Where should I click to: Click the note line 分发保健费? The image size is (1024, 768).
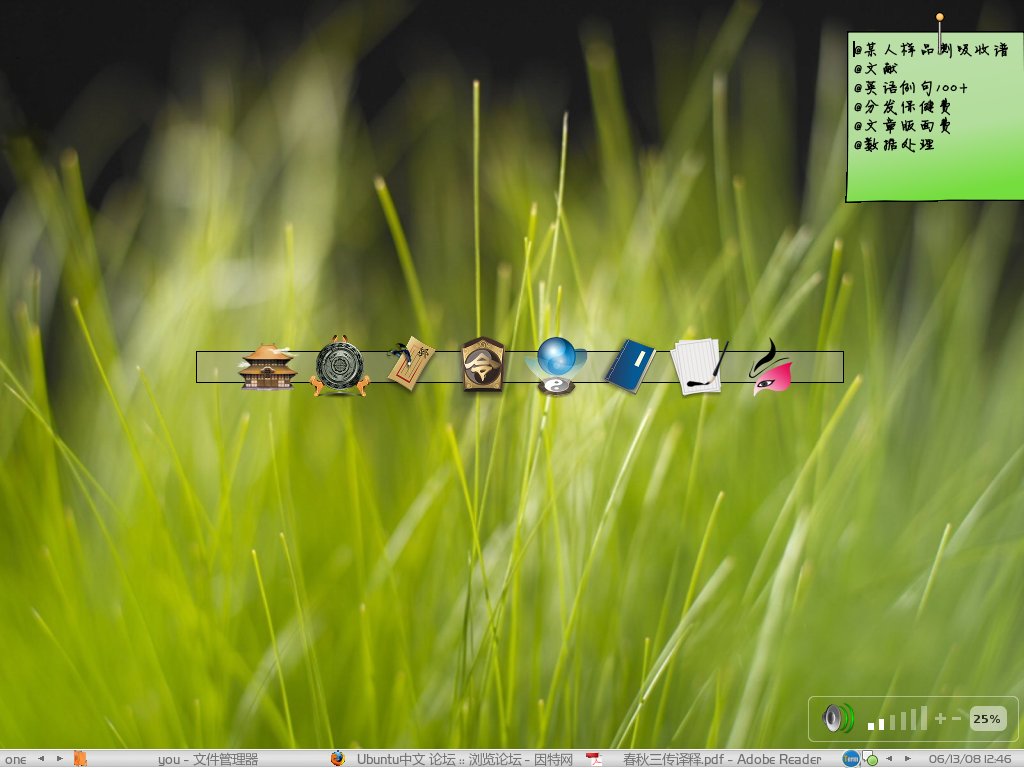[902, 106]
